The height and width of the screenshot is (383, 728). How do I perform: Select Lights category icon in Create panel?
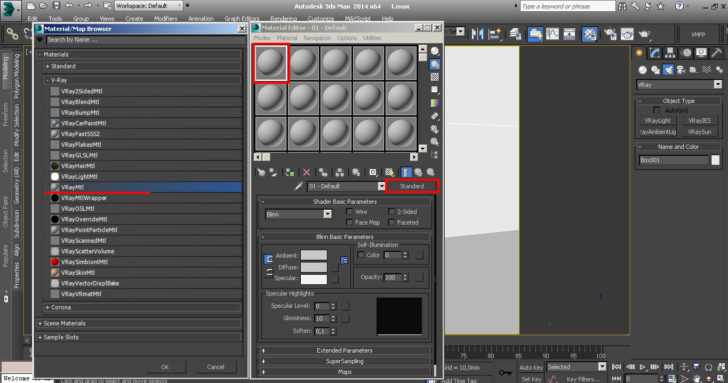[x=668, y=70]
